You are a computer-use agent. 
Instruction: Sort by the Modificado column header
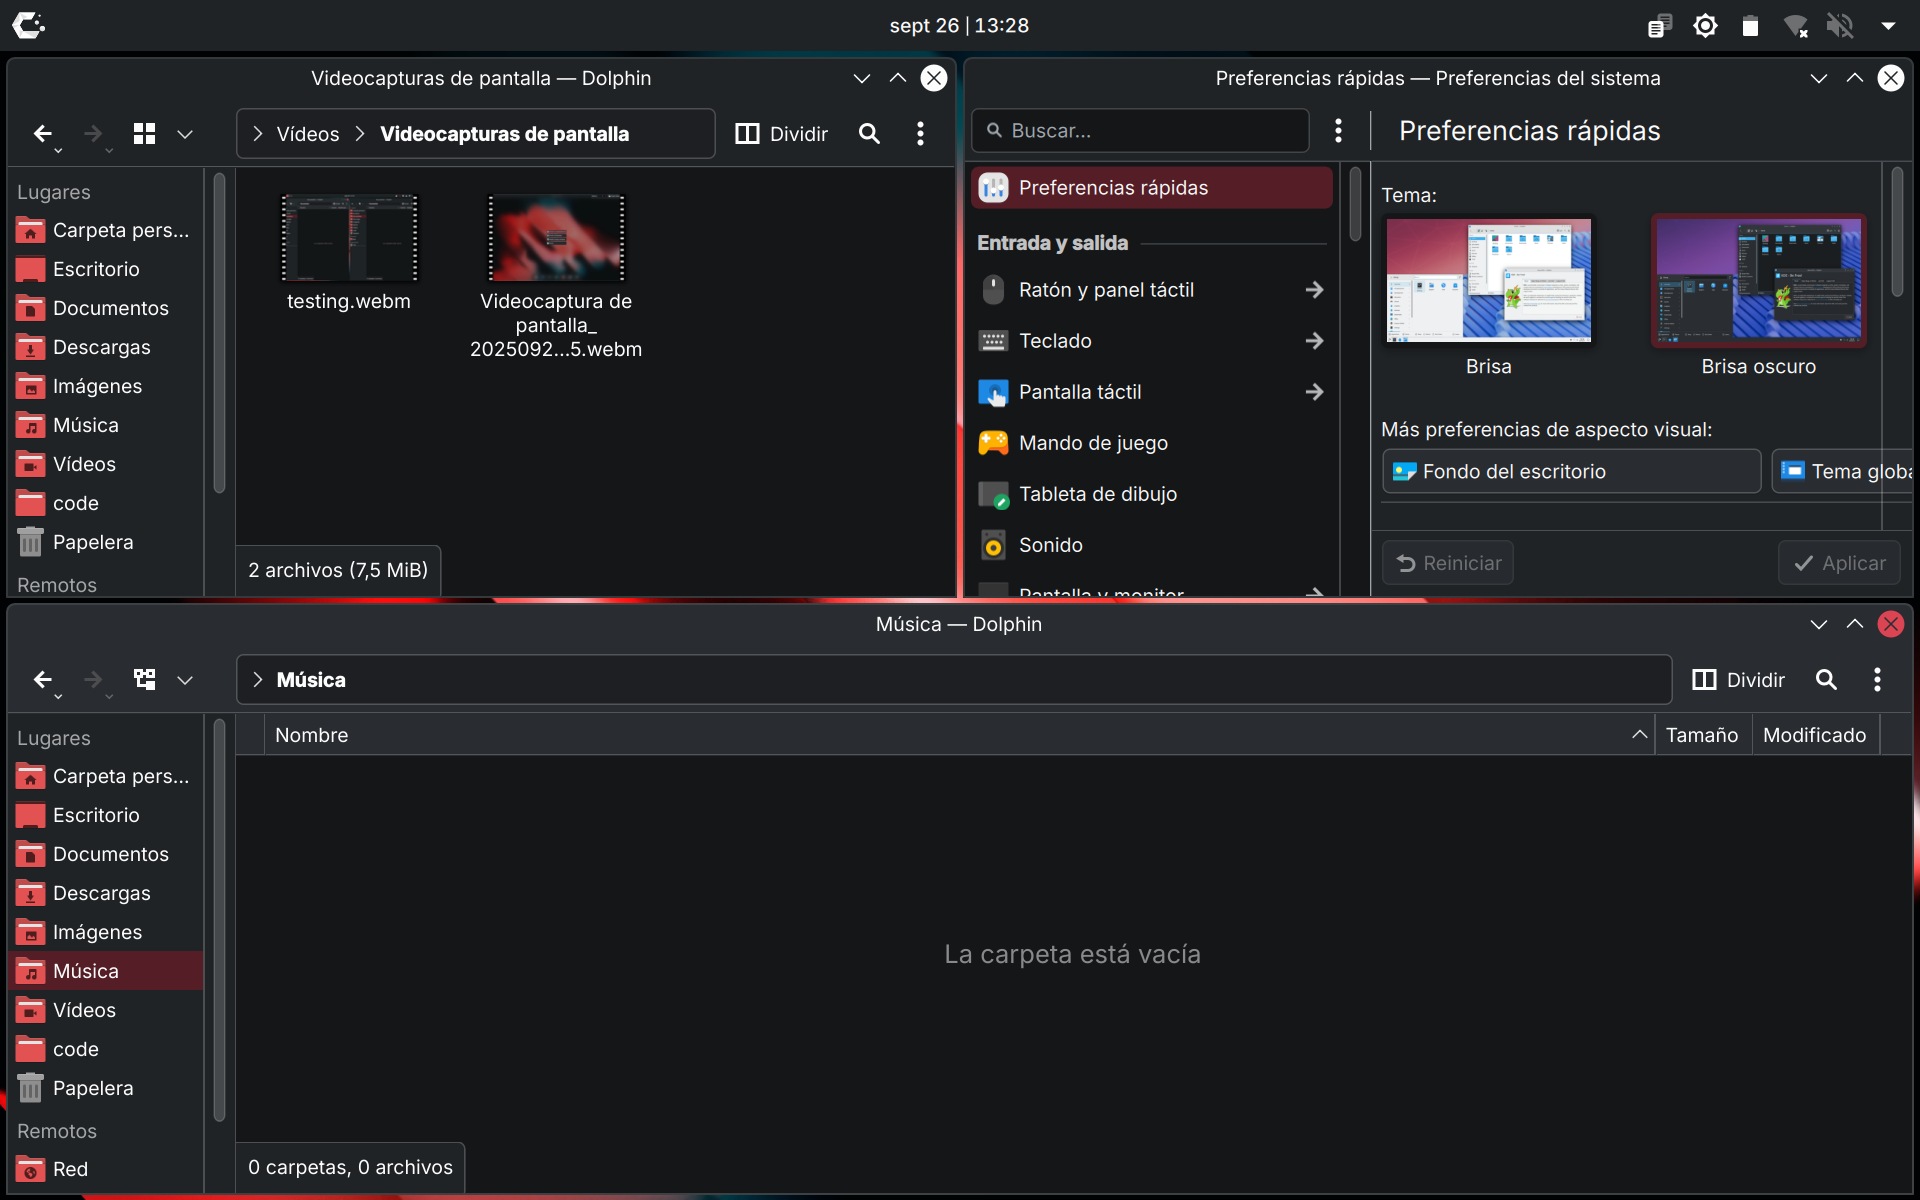point(1814,735)
